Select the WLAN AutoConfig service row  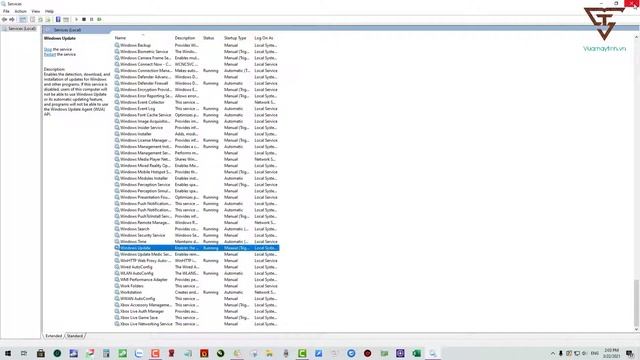(x=197, y=273)
